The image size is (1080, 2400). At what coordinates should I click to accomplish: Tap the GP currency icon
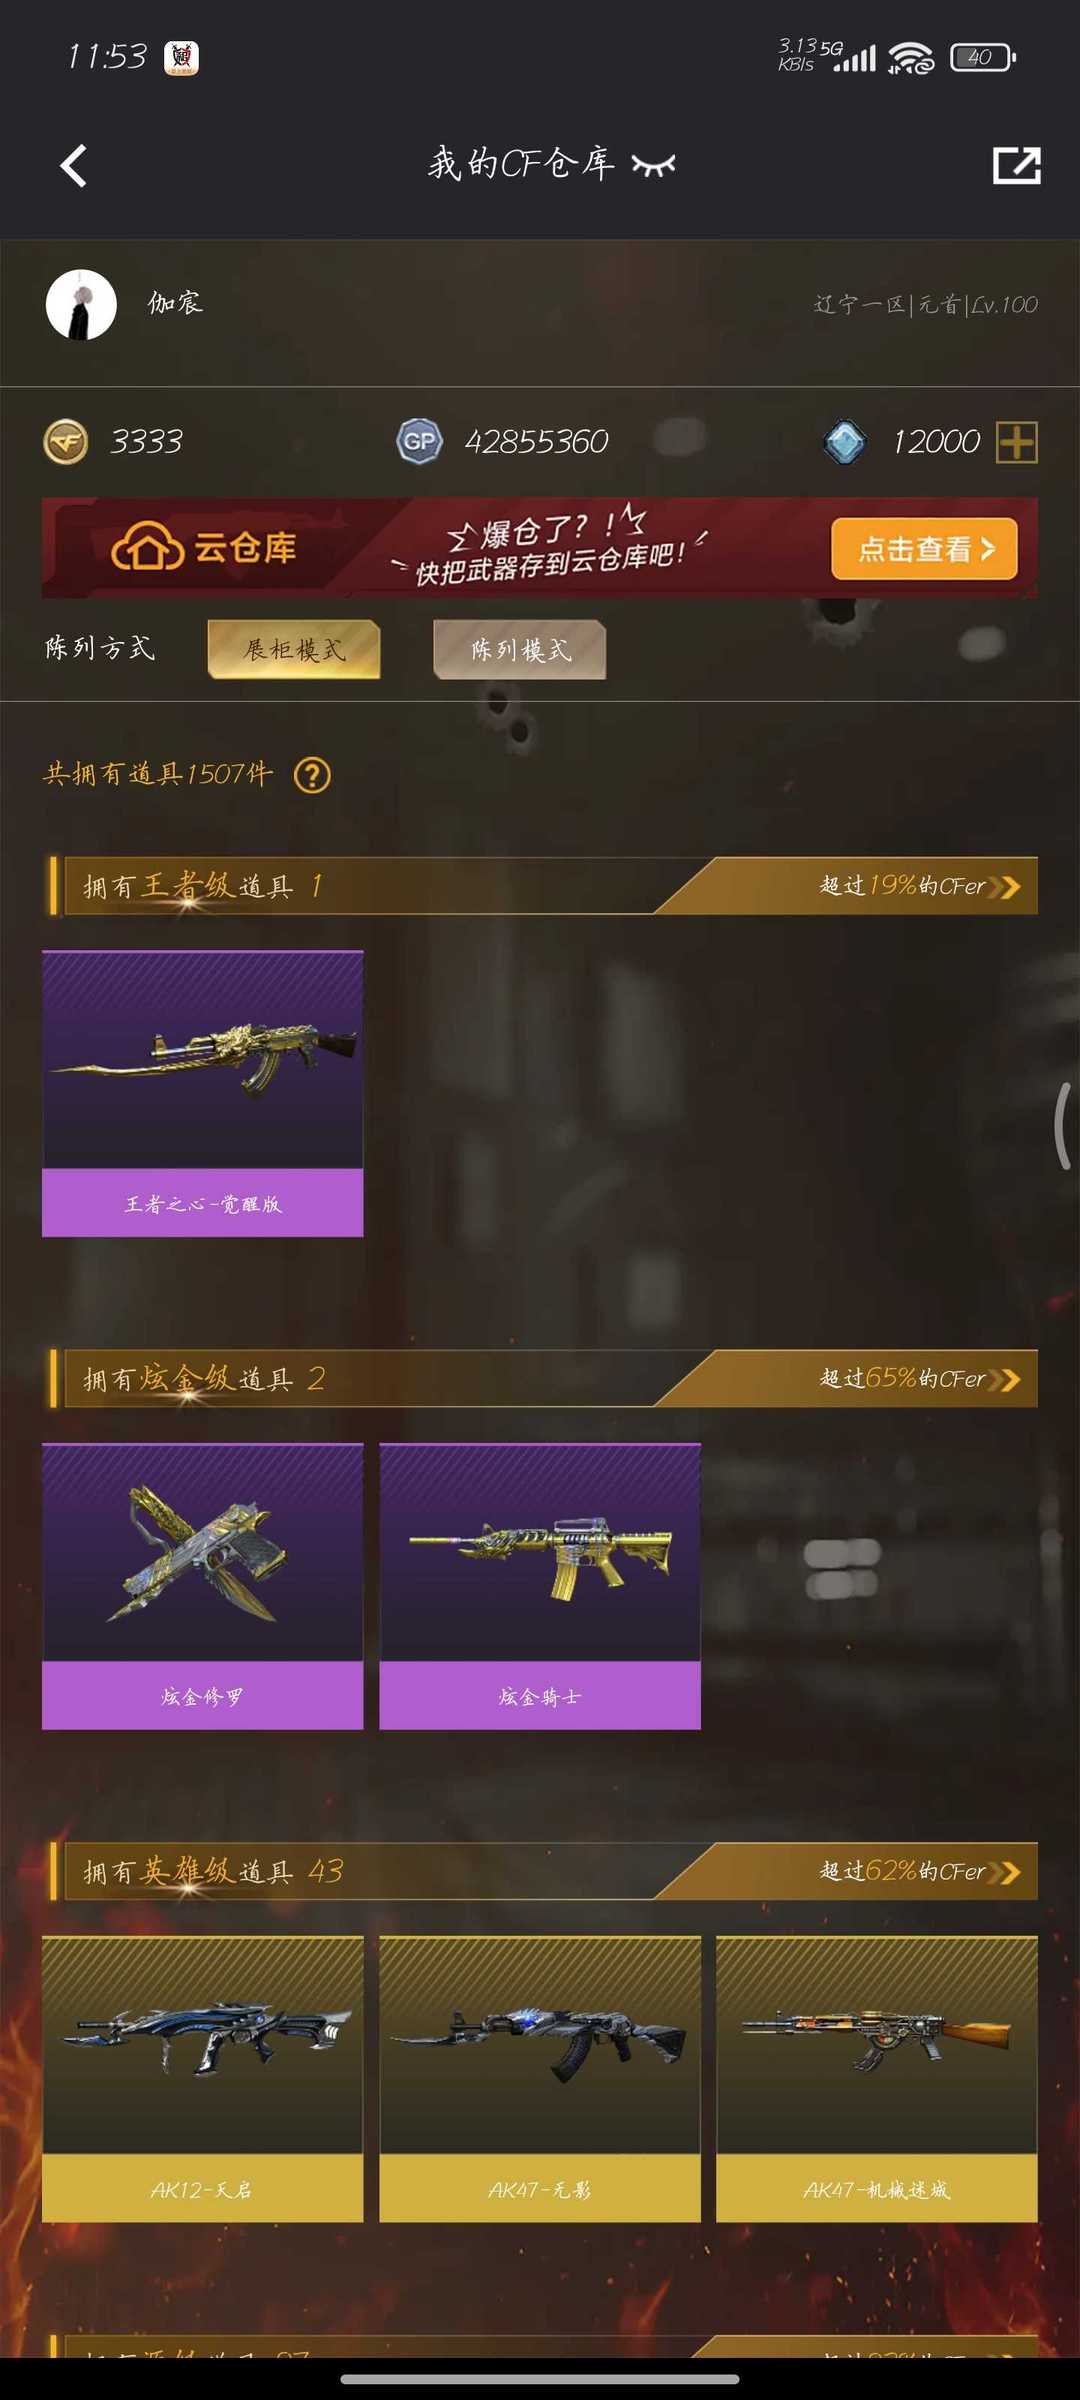point(419,441)
